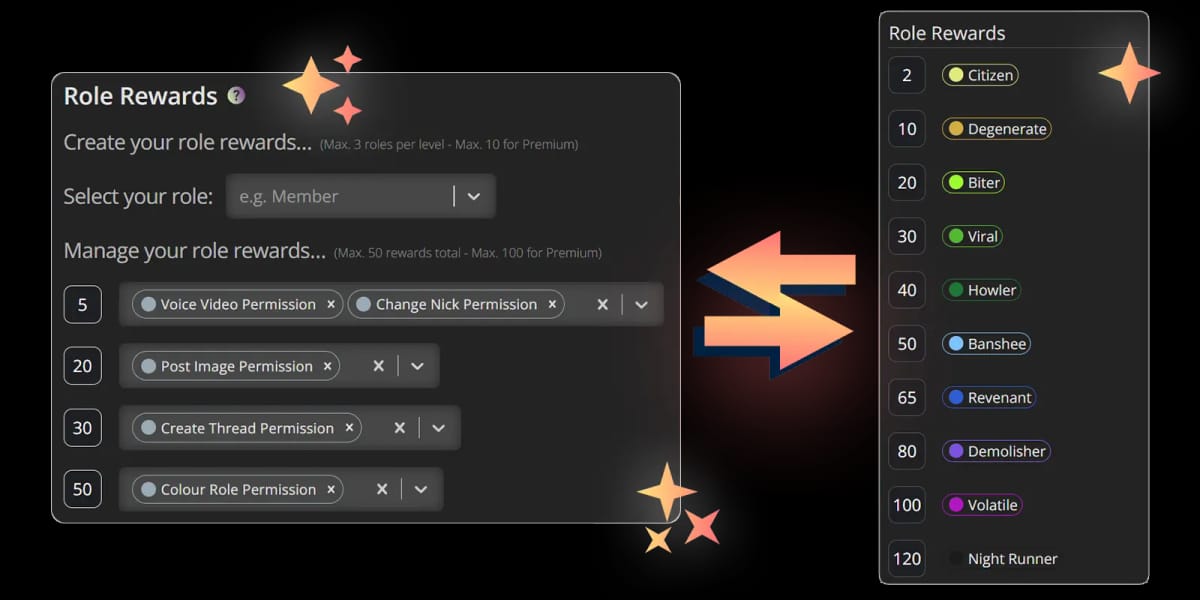The height and width of the screenshot is (600, 1200).
Task: Click the Role Rewards help question icon
Action: click(236, 96)
